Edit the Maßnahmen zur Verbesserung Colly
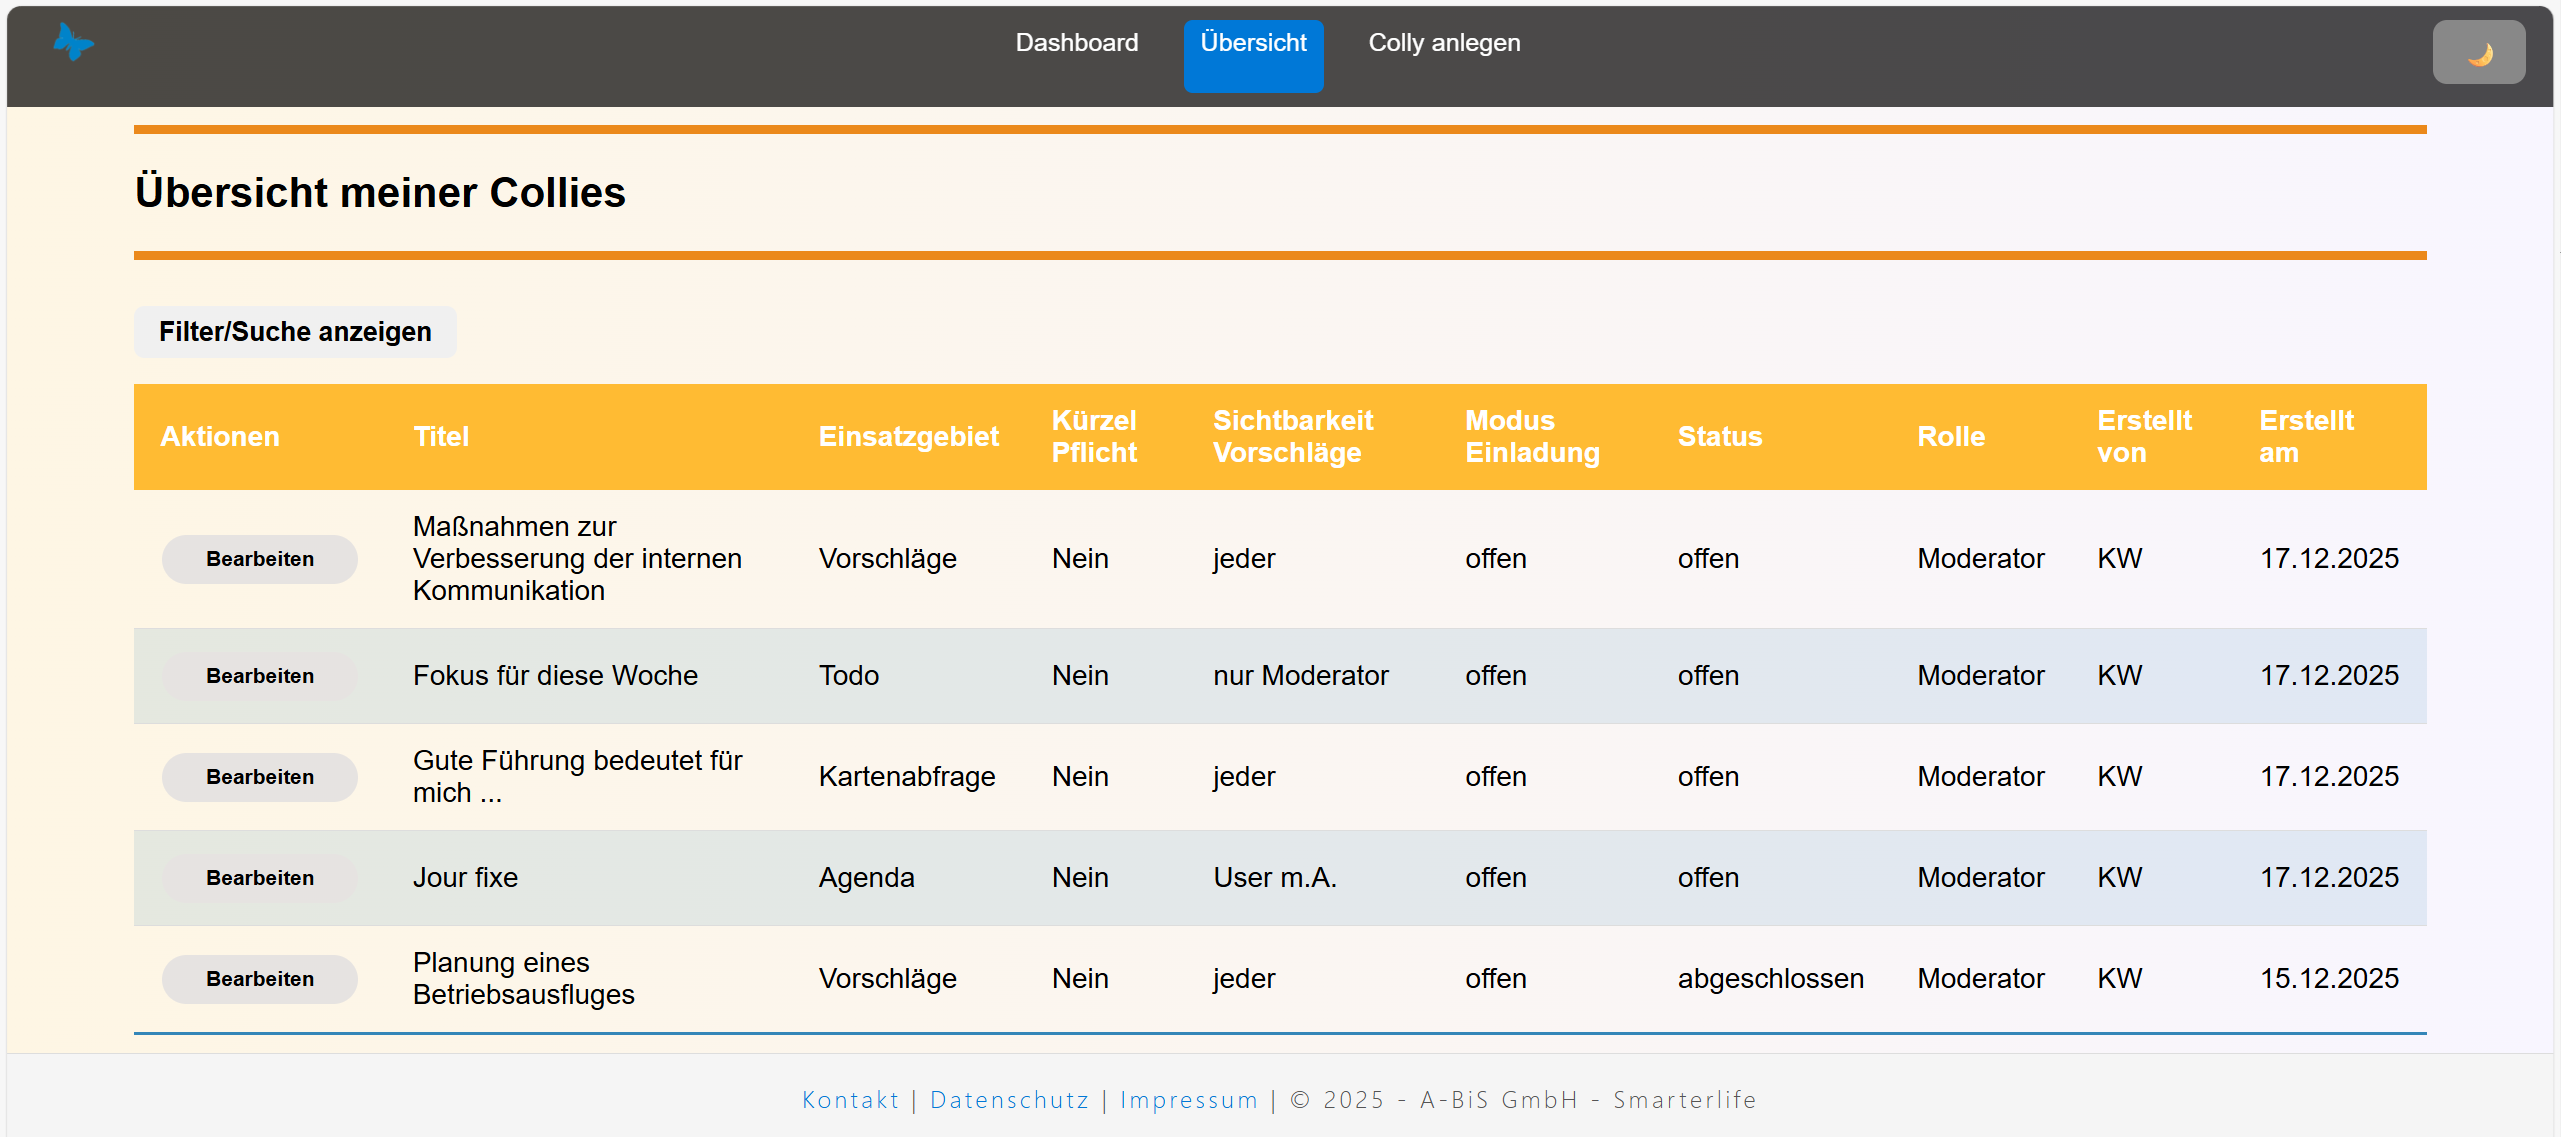Viewport: 2561px width, 1137px height. click(260, 559)
